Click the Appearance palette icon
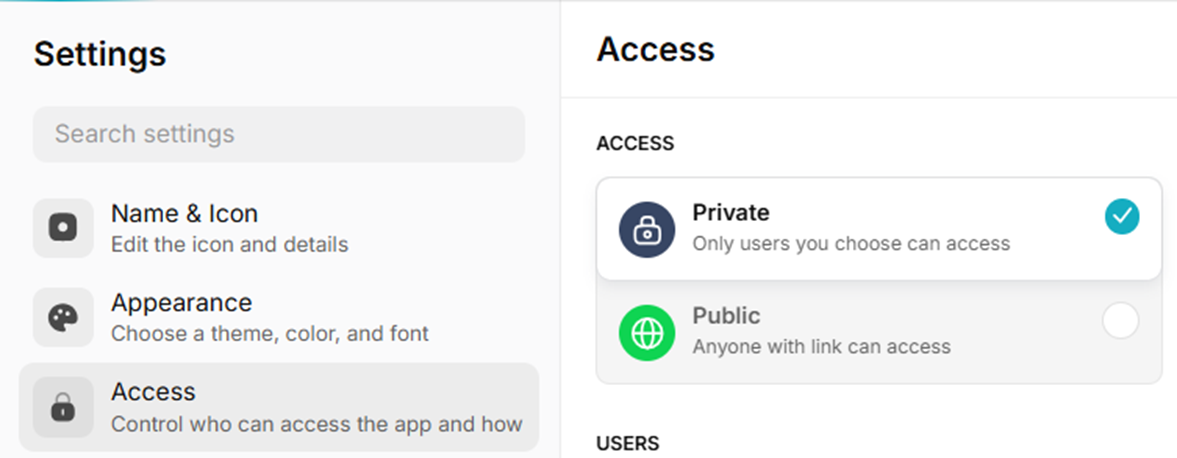This screenshot has height=458, width=1177. tap(63, 317)
